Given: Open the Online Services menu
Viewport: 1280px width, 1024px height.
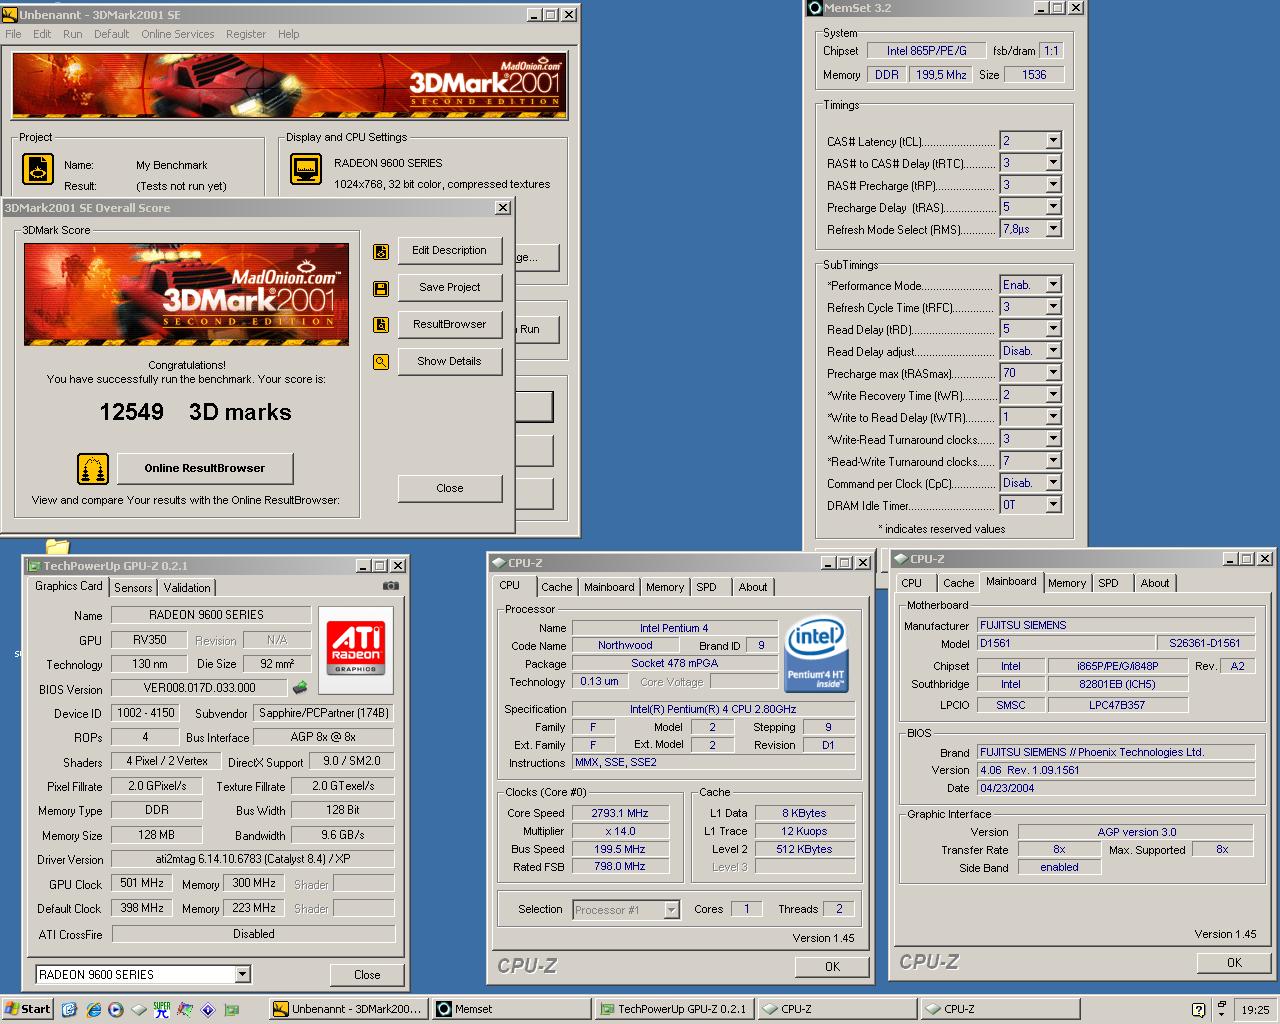Looking at the screenshot, I should [177, 34].
